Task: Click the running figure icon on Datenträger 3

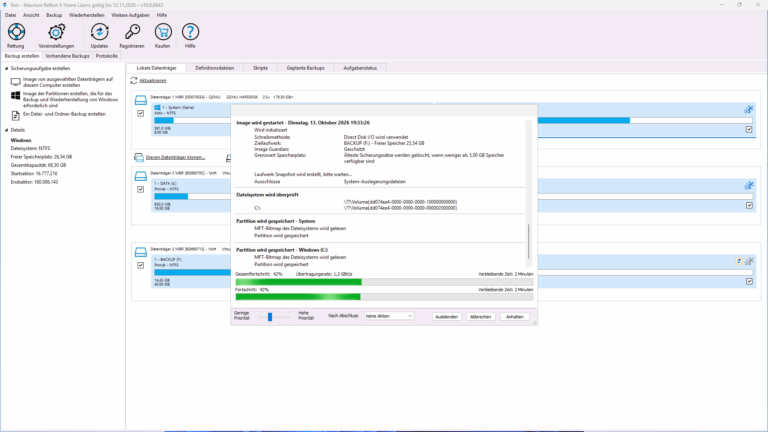Action: pyautogui.click(x=749, y=262)
